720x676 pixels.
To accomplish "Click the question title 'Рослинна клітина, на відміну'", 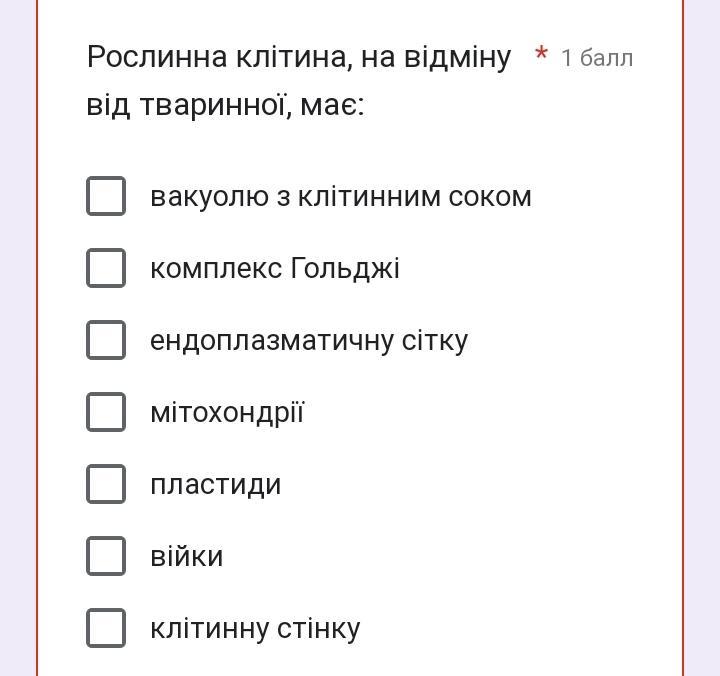I will coord(298,57).
